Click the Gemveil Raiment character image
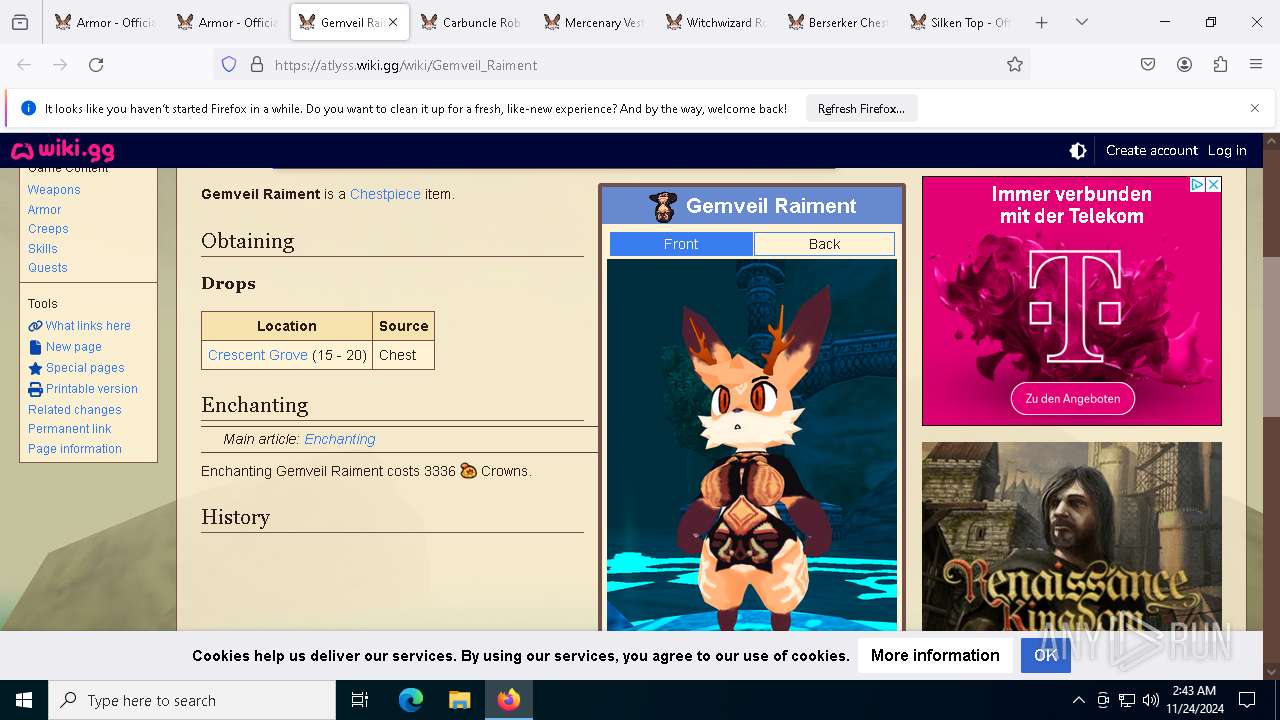Image resolution: width=1280 pixels, height=720 pixels. click(x=752, y=445)
